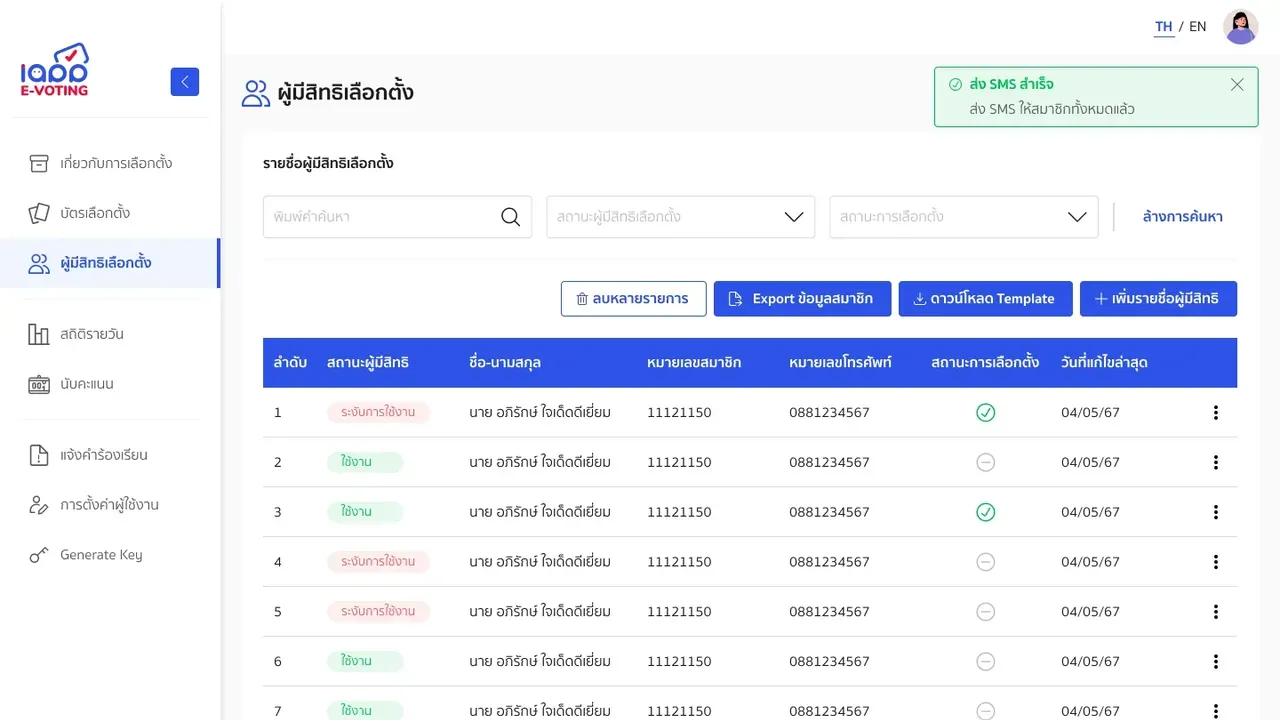This screenshot has height=720, width=1280.
Task: Switch language to EN
Action: pyautogui.click(x=1198, y=27)
